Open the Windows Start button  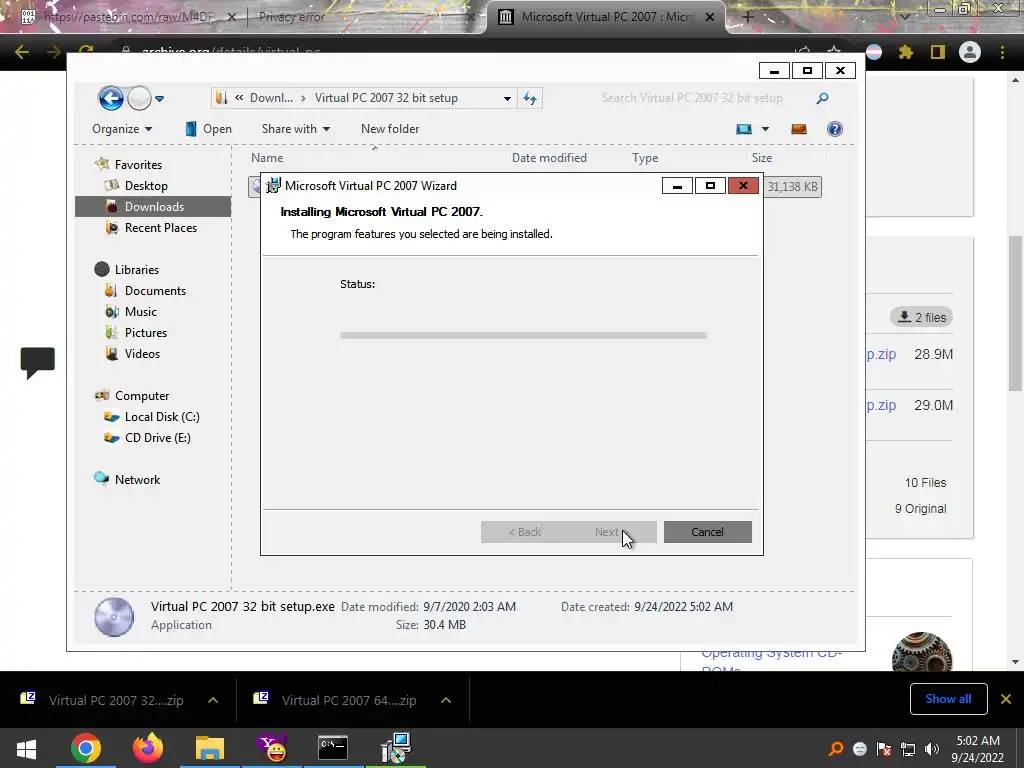(26, 748)
